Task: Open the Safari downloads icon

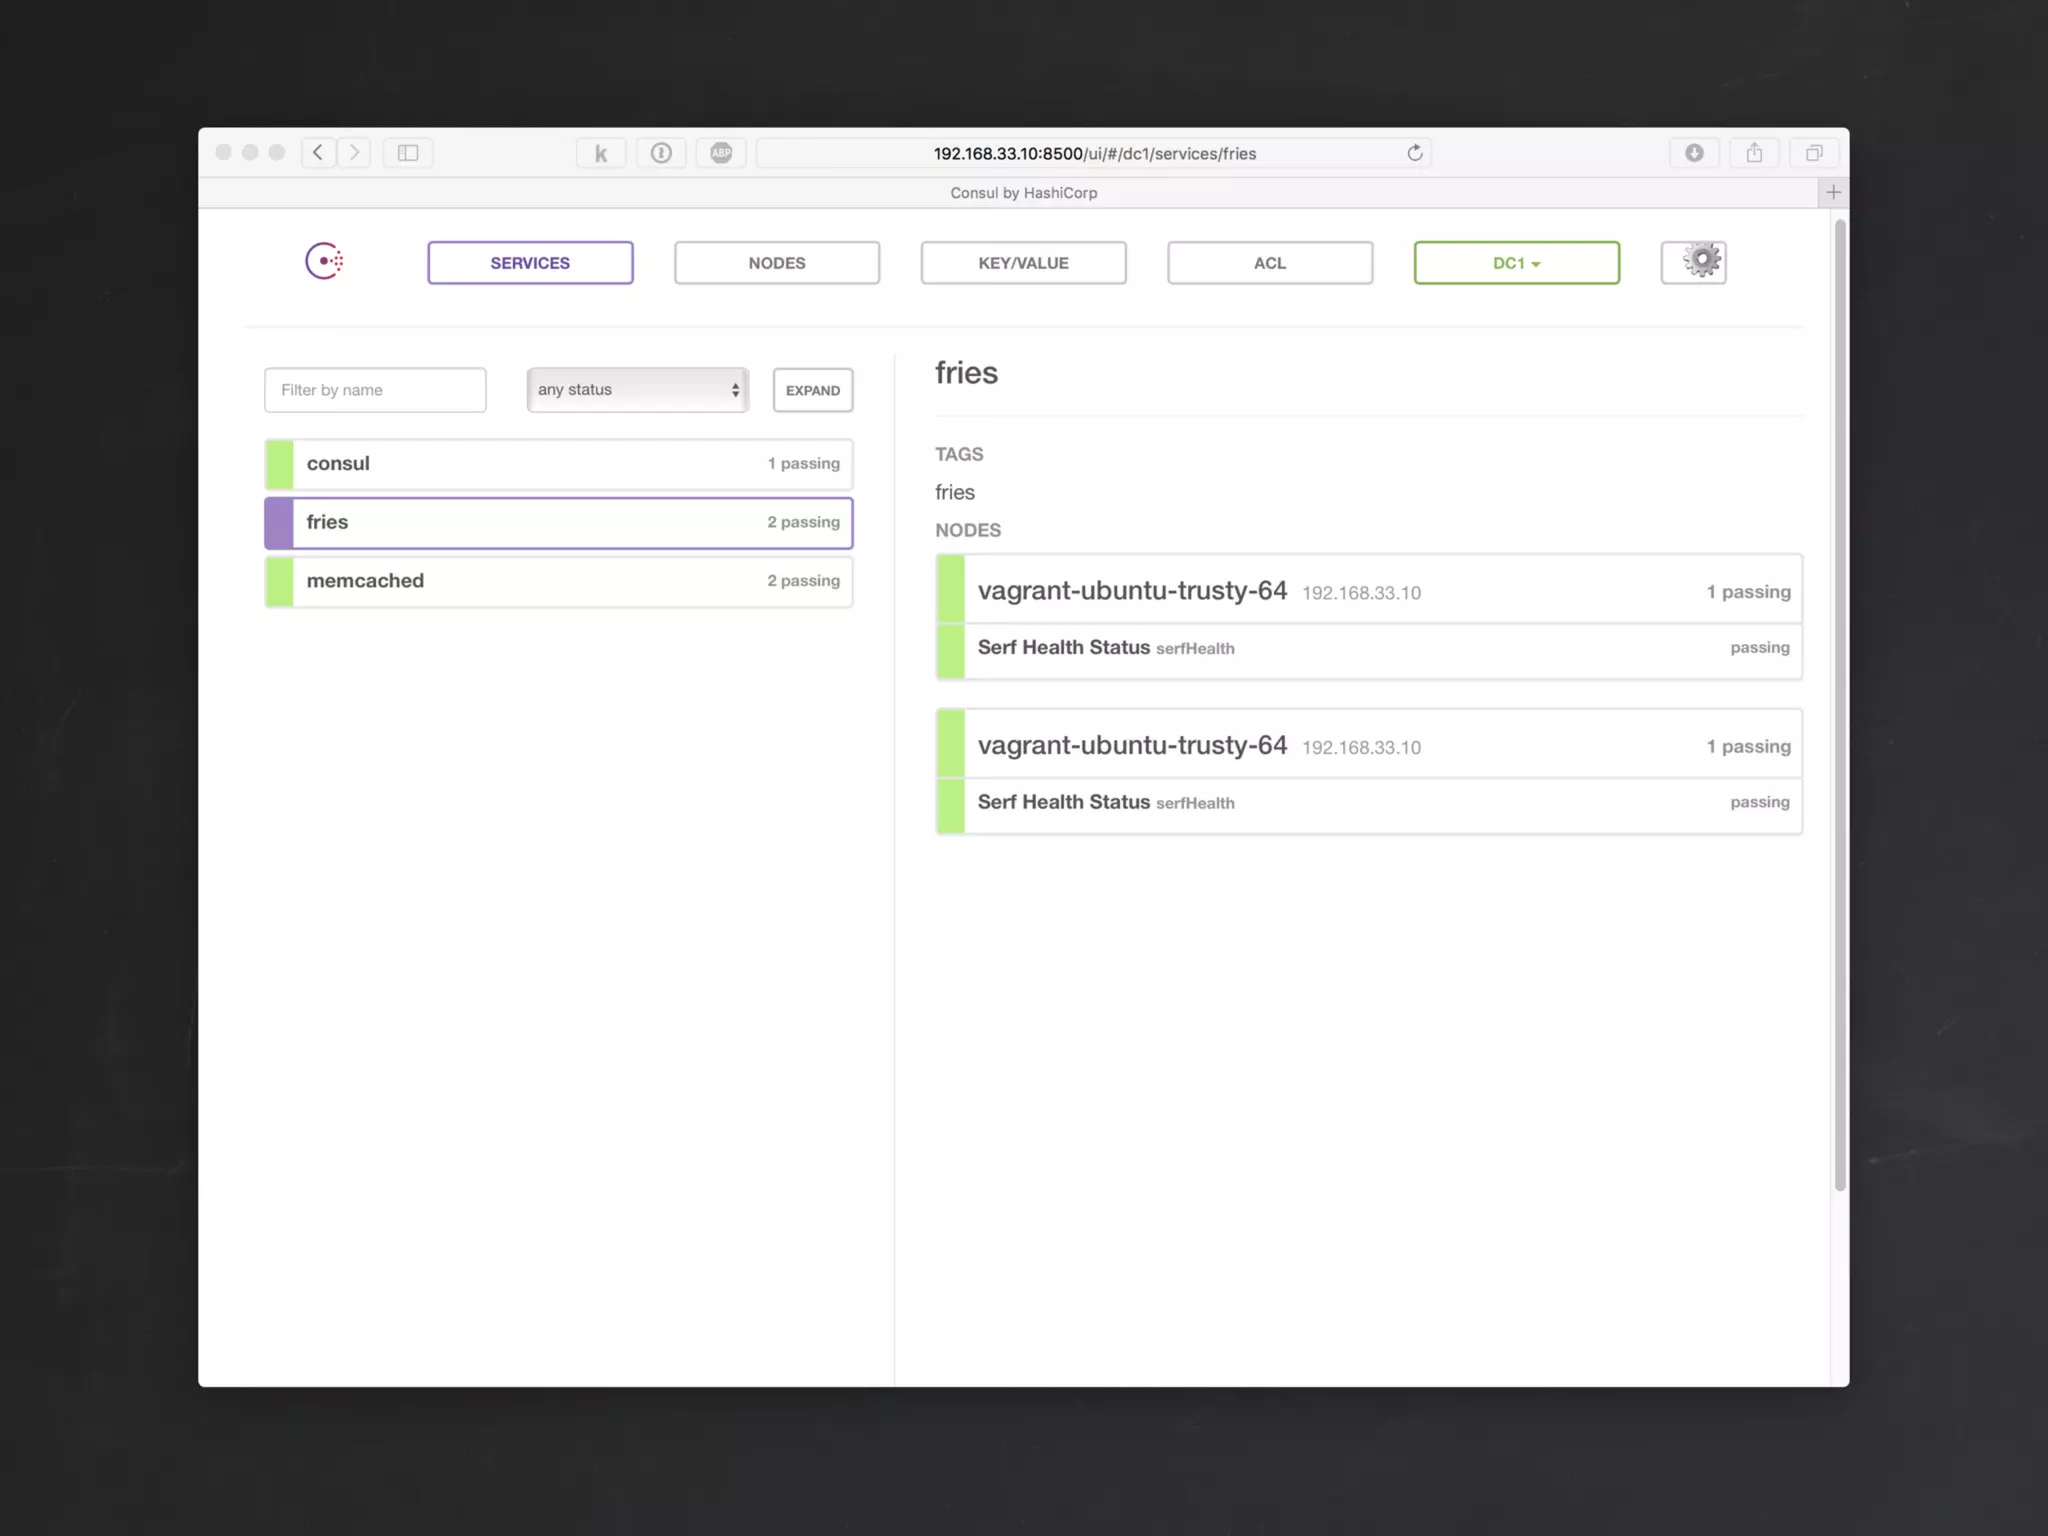Action: [1694, 153]
